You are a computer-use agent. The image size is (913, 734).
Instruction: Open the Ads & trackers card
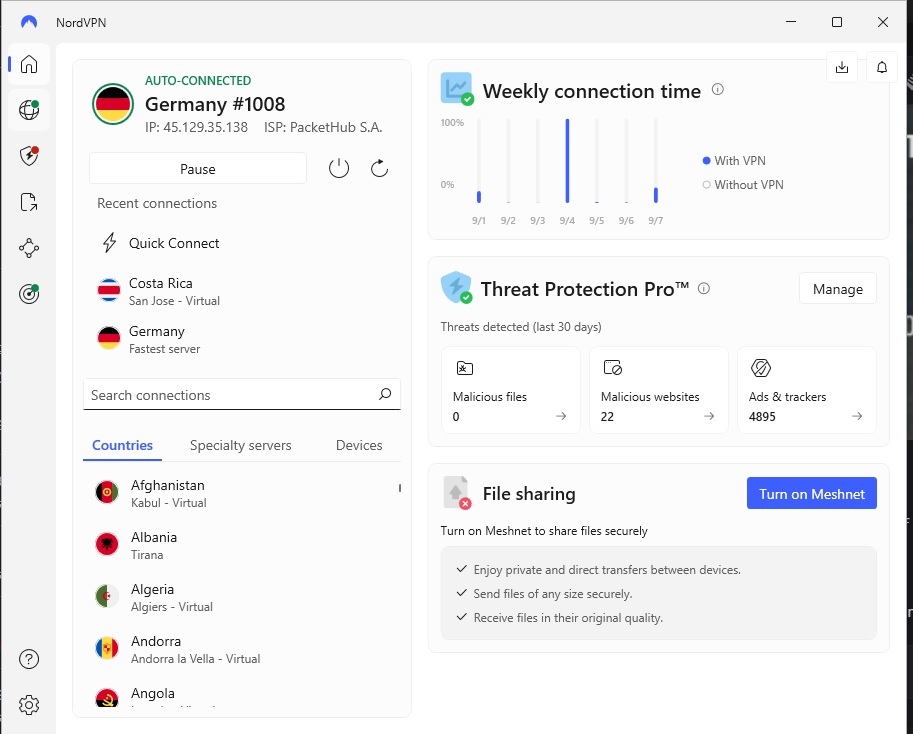click(x=806, y=390)
